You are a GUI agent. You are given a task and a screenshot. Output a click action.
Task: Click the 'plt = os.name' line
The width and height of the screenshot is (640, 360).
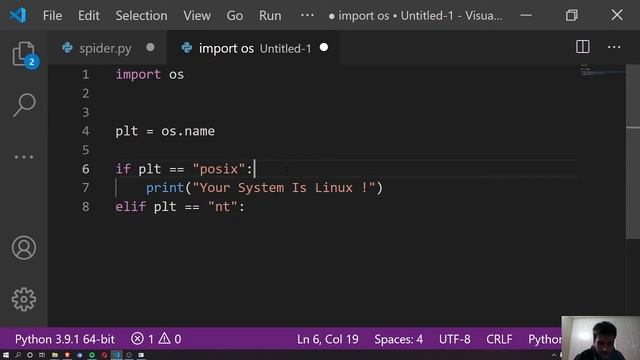pyautogui.click(x=165, y=131)
